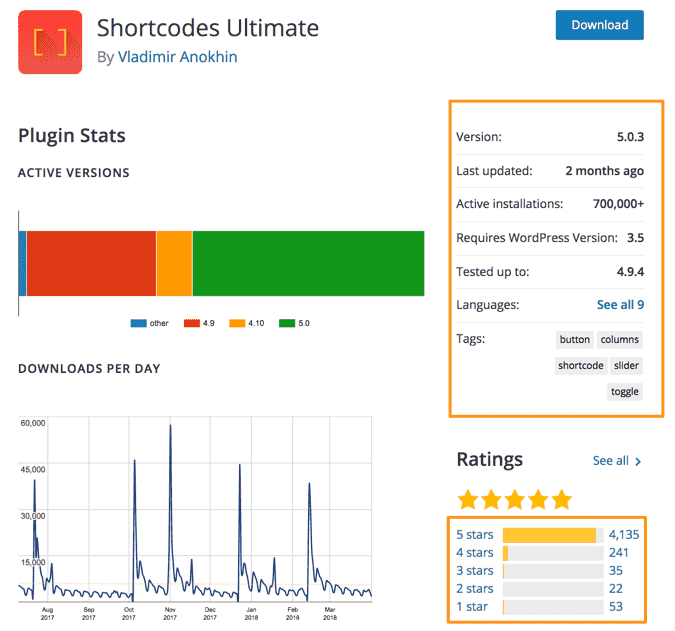This screenshot has height=631, width=675.
Task: Click the 22 two-star count
Action: click(616, 589)
